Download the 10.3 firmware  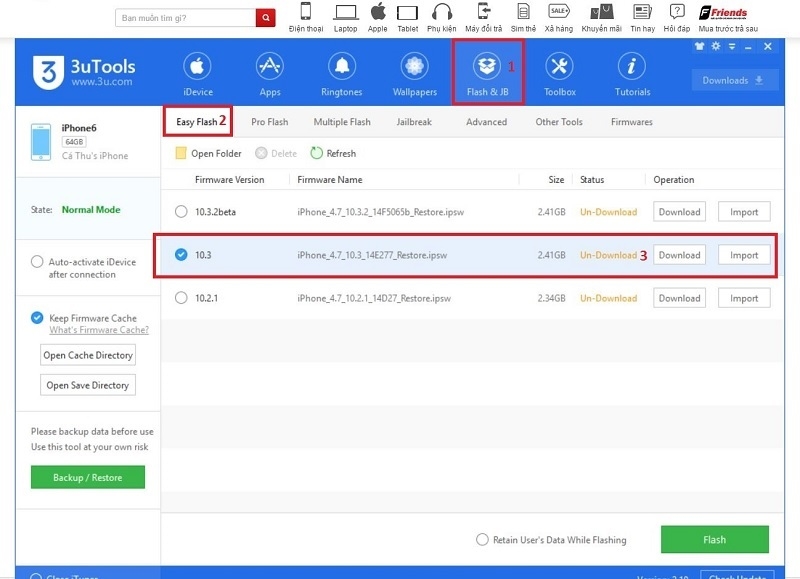pyautogui.click(x=679, y=255)
